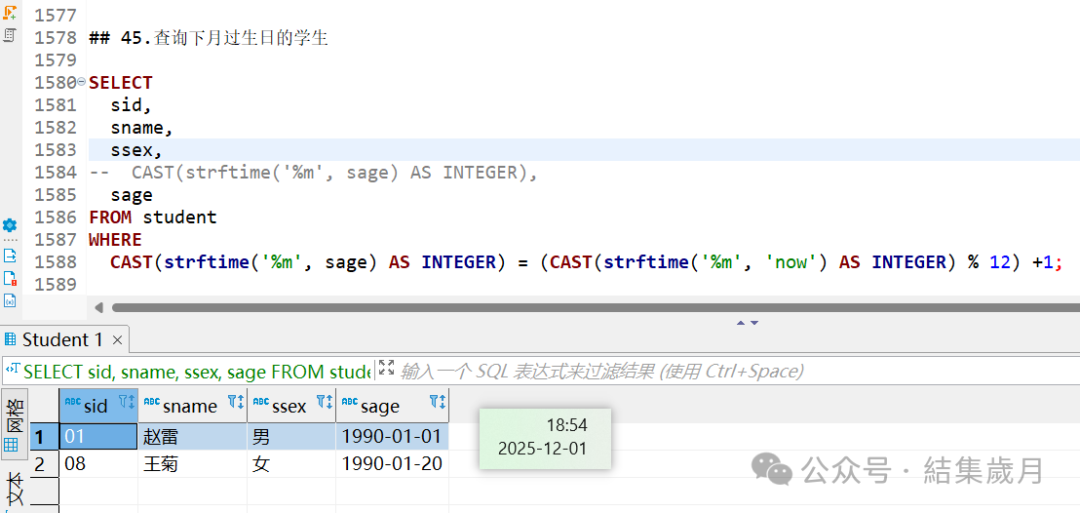Image resolution: width=1080 pixels, height=513 pixels.
Task: Switch to the 文本 text view tab
Action: 14,488
